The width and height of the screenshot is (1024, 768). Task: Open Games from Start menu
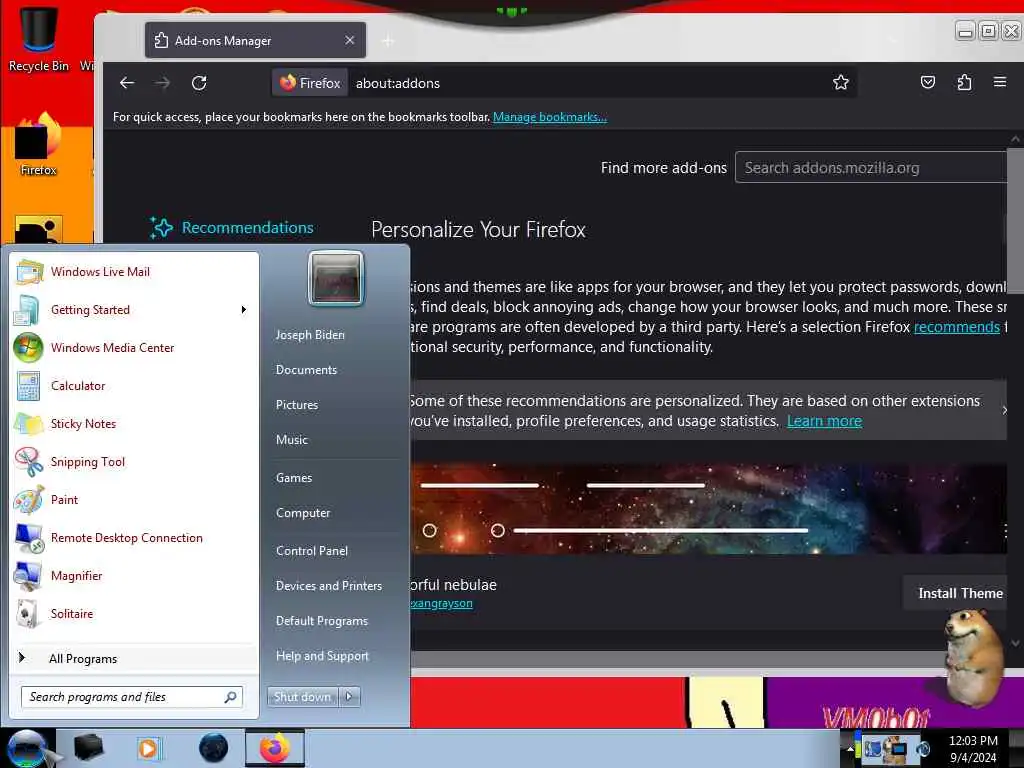click(x=294, y=478)
